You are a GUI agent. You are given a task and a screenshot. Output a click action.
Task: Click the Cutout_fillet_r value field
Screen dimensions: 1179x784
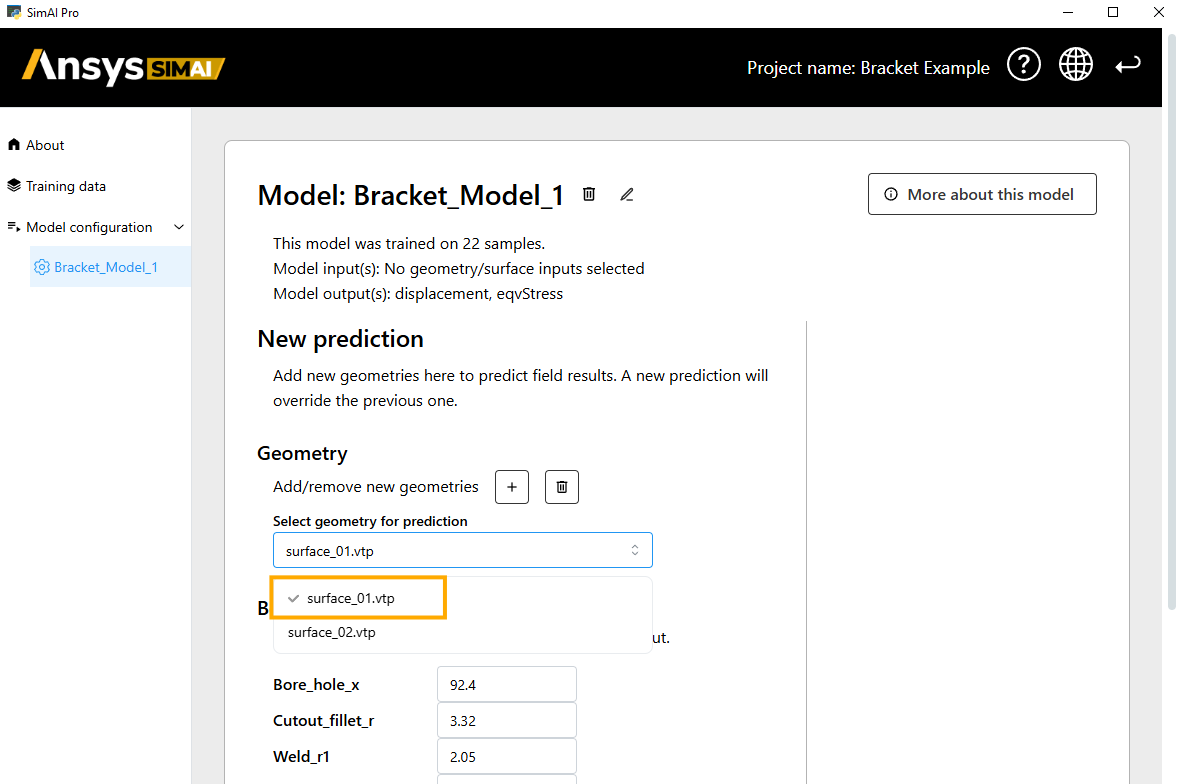(x=506, y=721)
